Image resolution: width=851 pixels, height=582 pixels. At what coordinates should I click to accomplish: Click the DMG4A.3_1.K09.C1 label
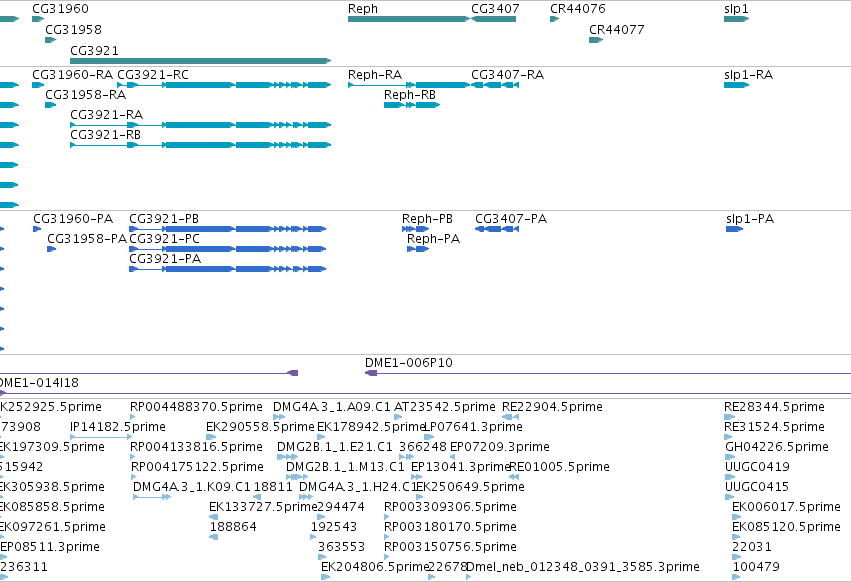click(192, 487)
